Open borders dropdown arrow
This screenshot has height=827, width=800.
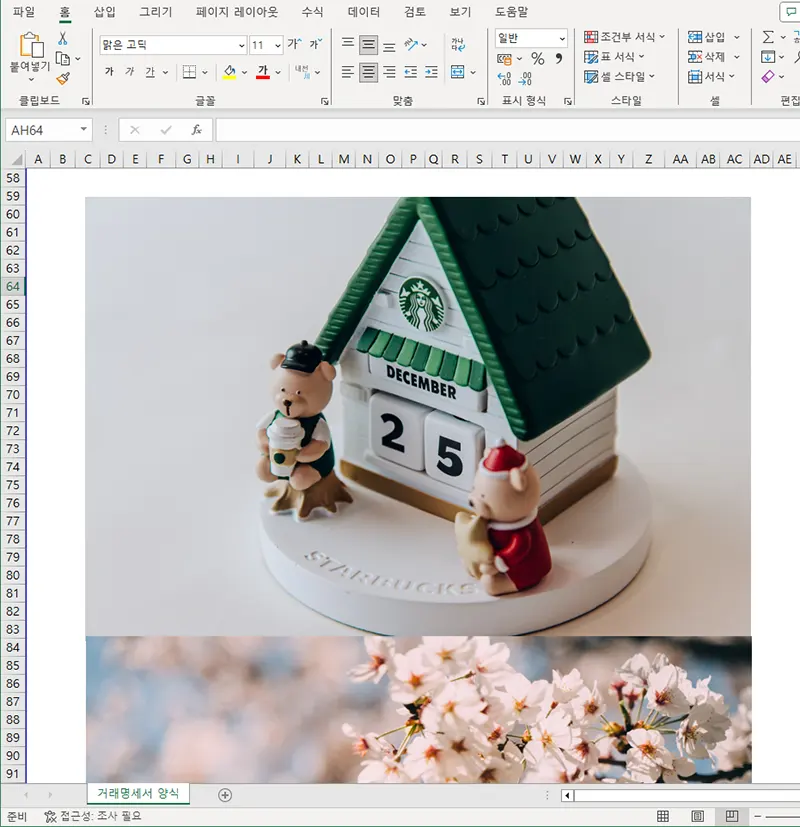(x=205, y=72)
